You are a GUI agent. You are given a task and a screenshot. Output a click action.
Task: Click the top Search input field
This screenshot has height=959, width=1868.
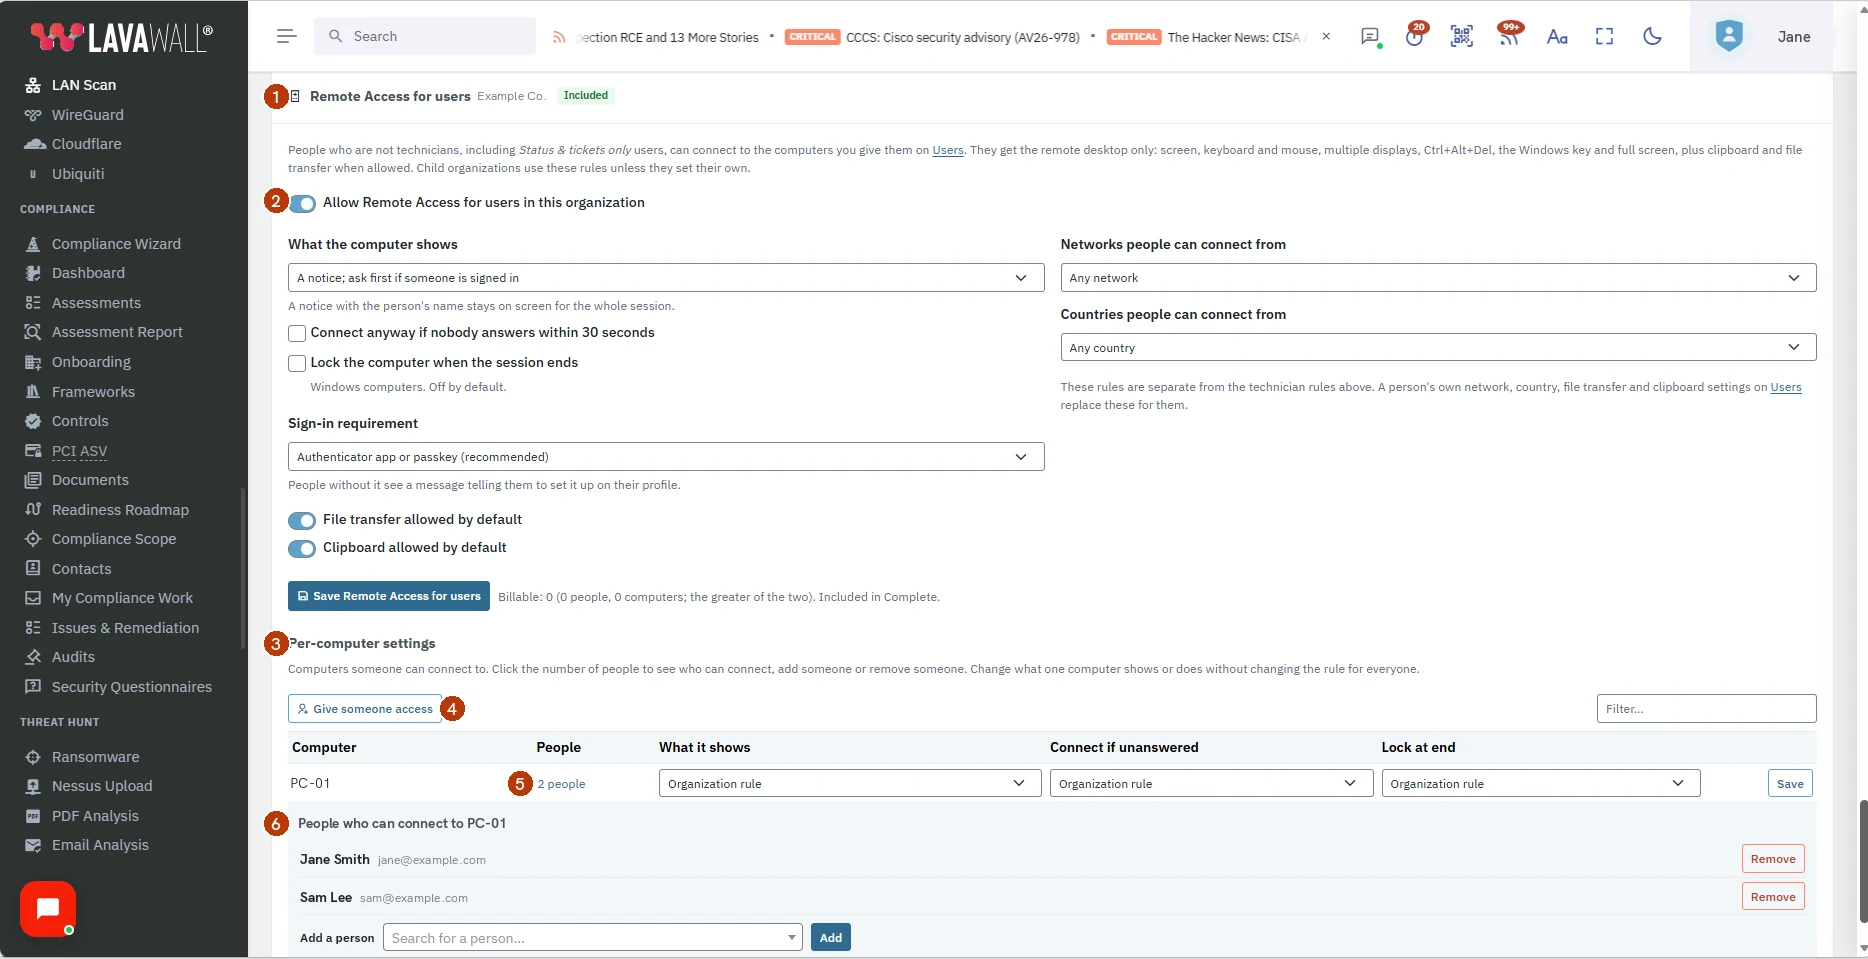point(425,36)
